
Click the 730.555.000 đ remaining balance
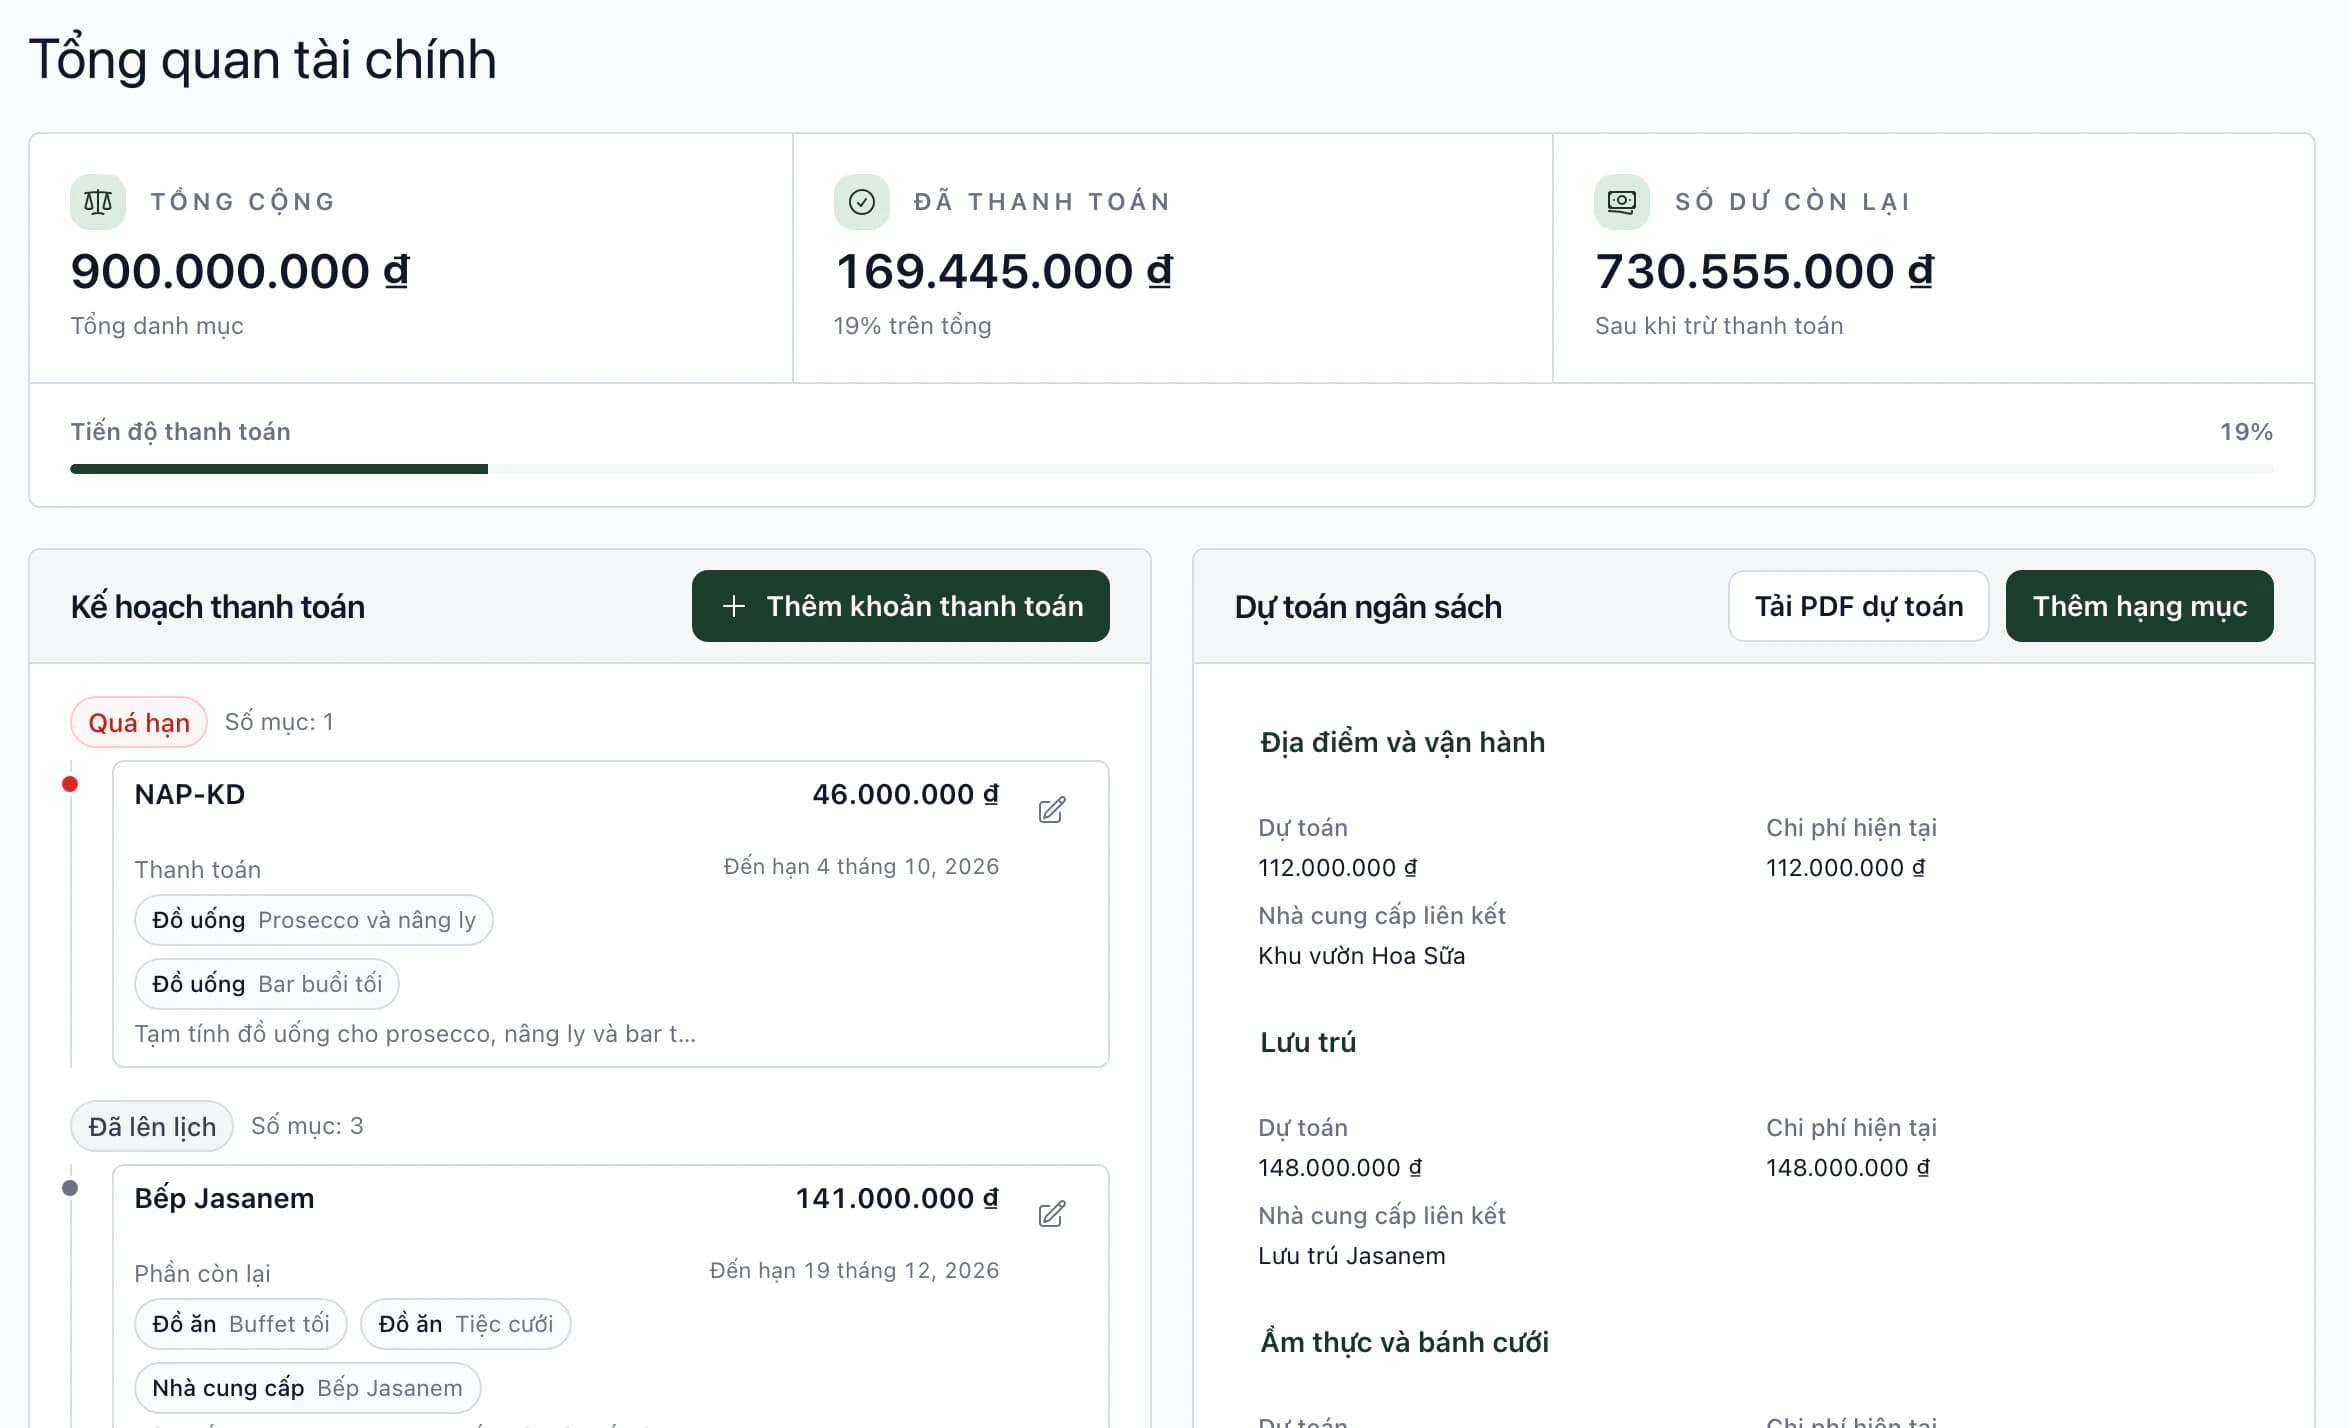pyautogui.click(x=1765, y=271)
